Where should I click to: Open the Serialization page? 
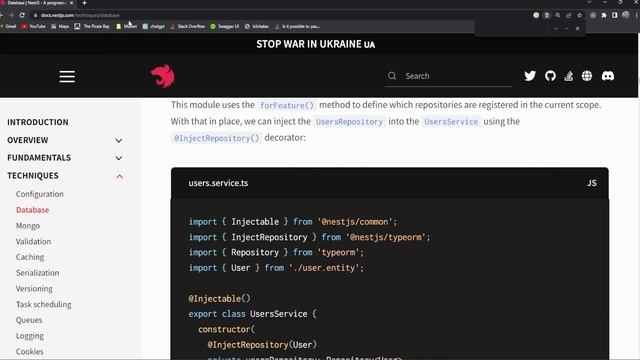(x=38, y=273)
